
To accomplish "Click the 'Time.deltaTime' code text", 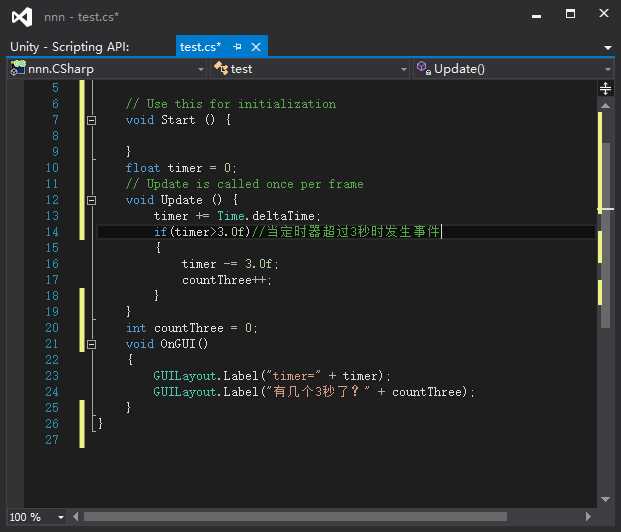I will [x=268, y=216].
